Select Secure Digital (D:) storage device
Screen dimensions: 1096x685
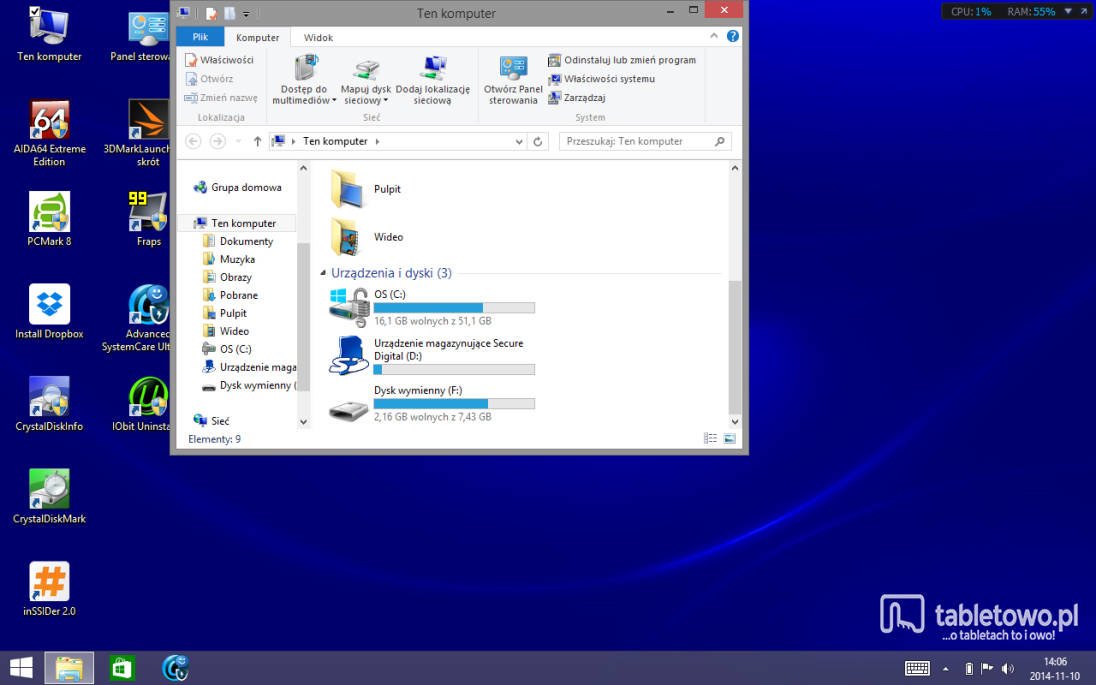(349, 355)
